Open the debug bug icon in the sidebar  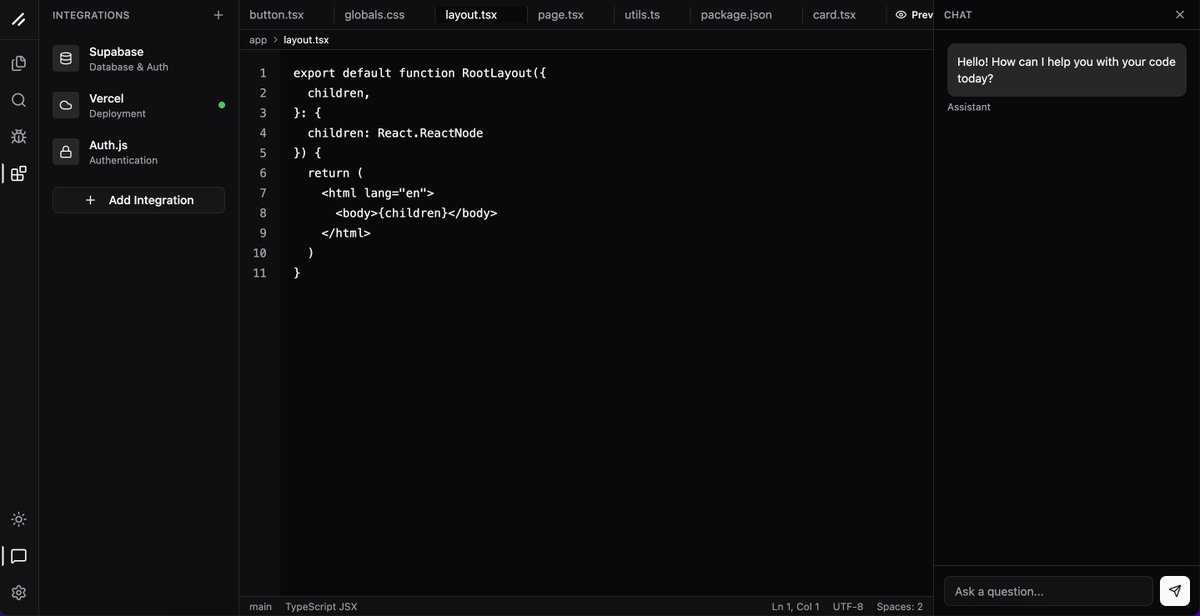pos(18,137)
